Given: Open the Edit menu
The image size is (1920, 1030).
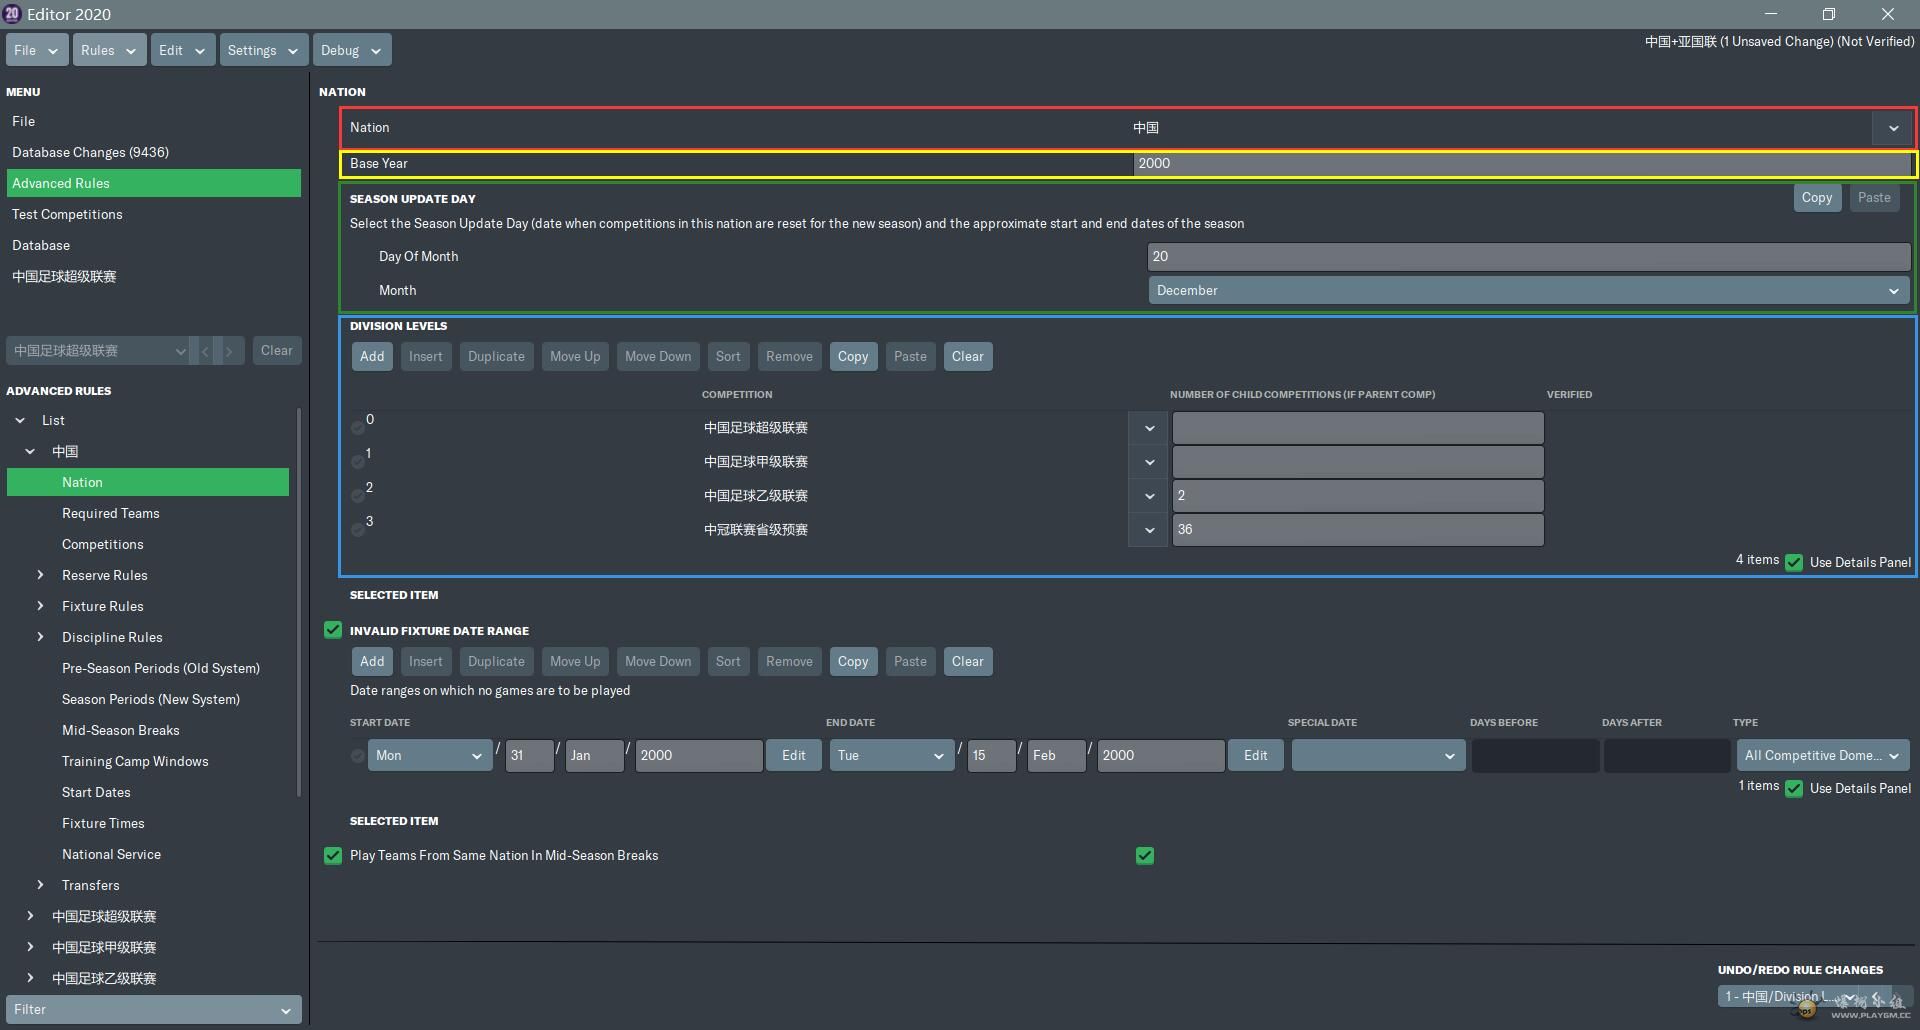Looking at the screenshot, I should pos(182,50).
